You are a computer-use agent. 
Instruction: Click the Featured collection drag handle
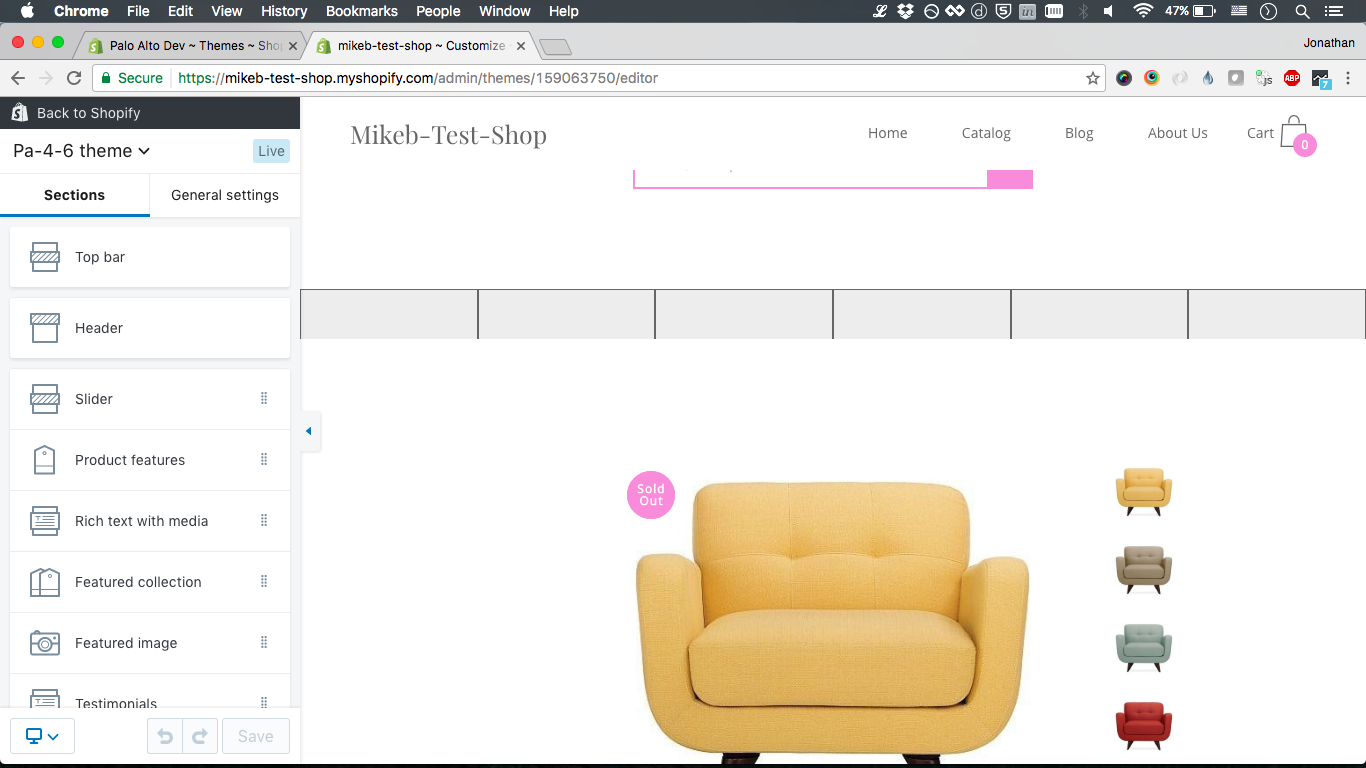pyautogui.click(x=263, y=581)
